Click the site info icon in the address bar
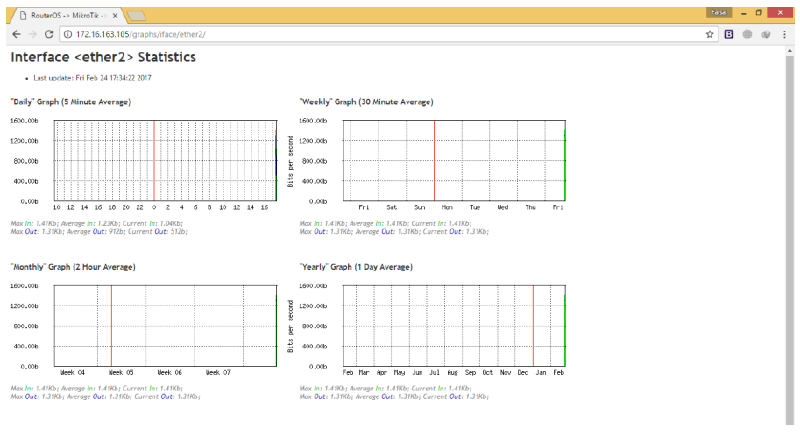800x442 pixels. click(68, 34)
